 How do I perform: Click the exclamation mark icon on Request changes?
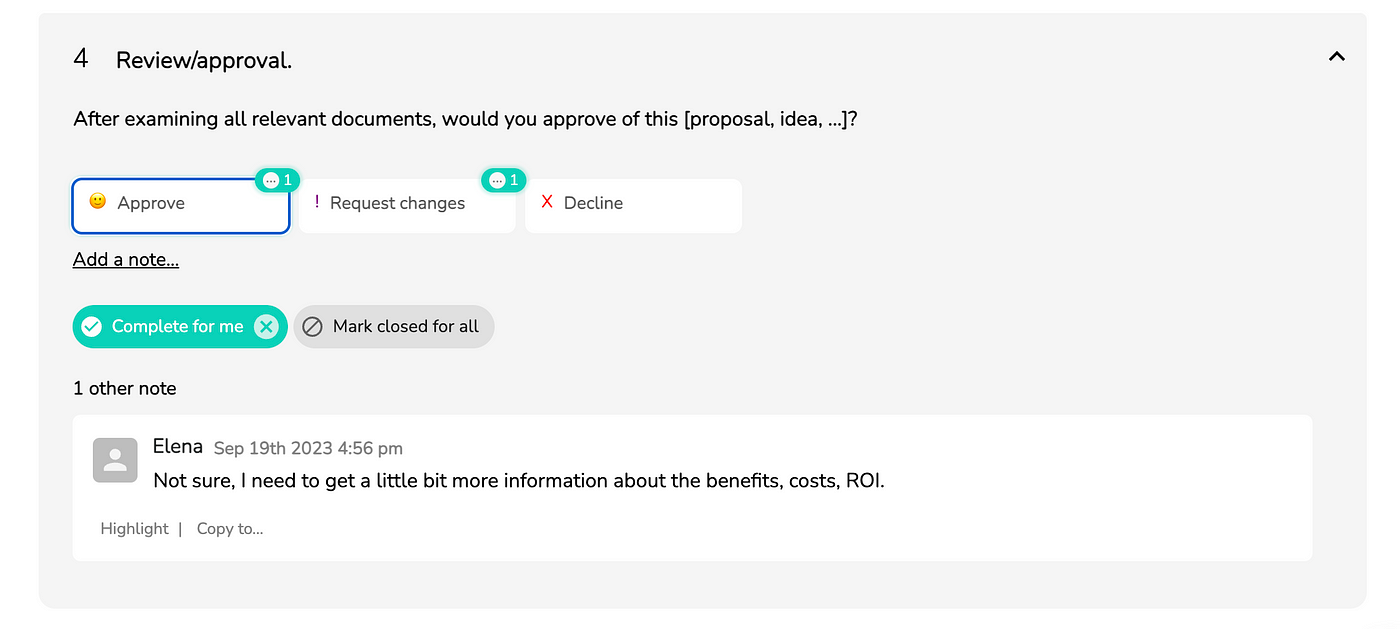tap(317, 202)
